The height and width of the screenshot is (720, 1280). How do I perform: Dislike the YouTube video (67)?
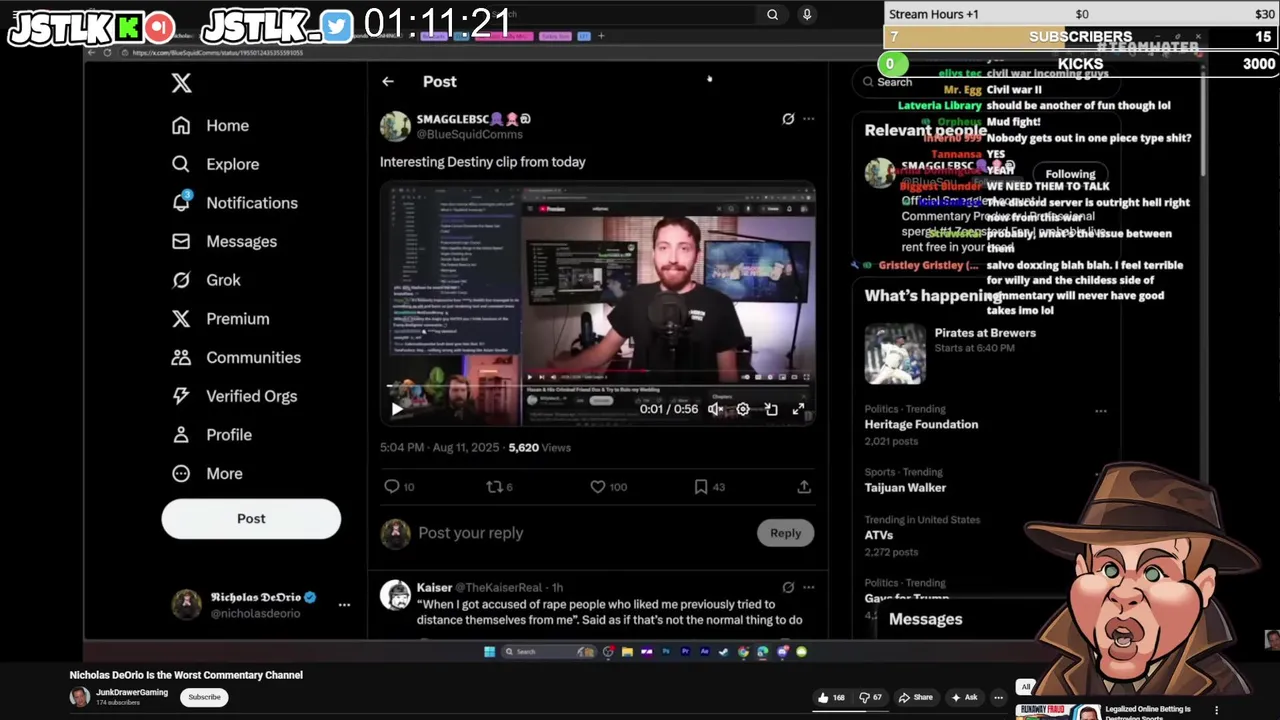pyautogui.click(x=870, y=697)
